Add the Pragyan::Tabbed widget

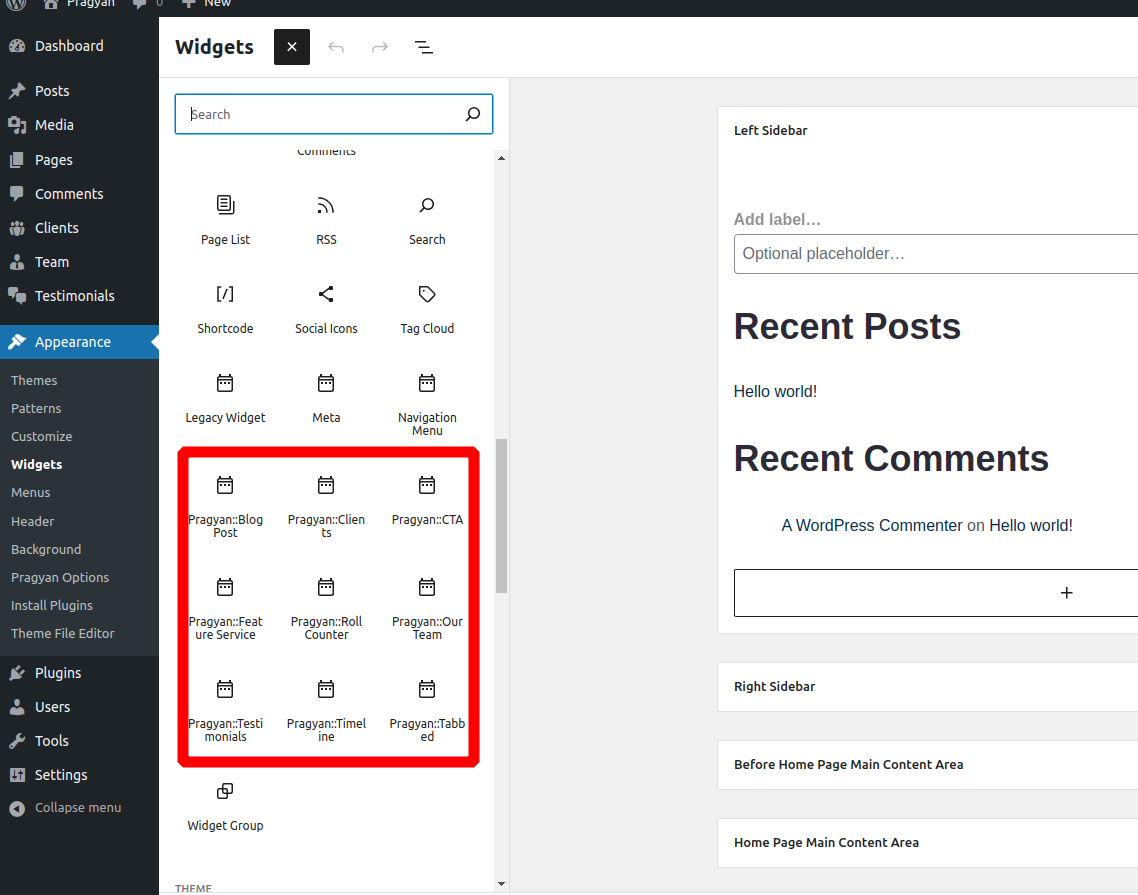point(427,711)
